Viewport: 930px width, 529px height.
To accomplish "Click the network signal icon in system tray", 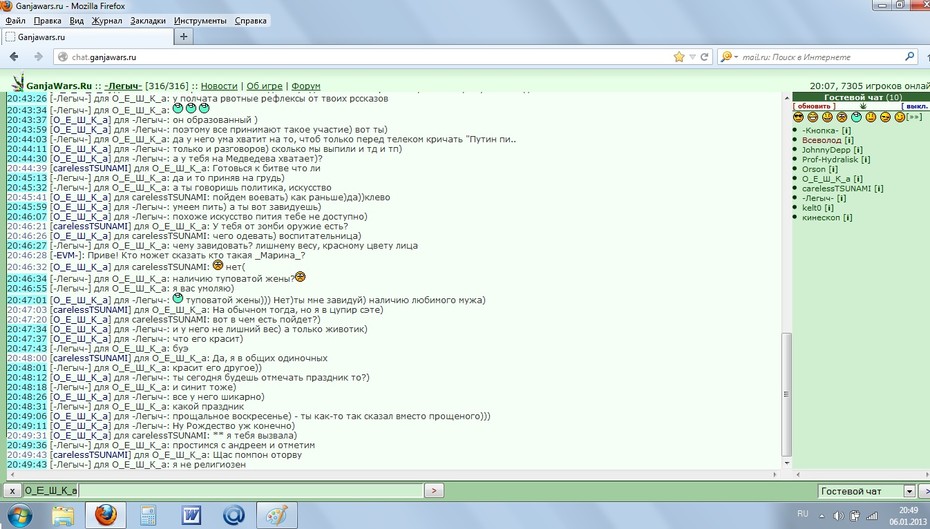I will (x=871, y=516).
